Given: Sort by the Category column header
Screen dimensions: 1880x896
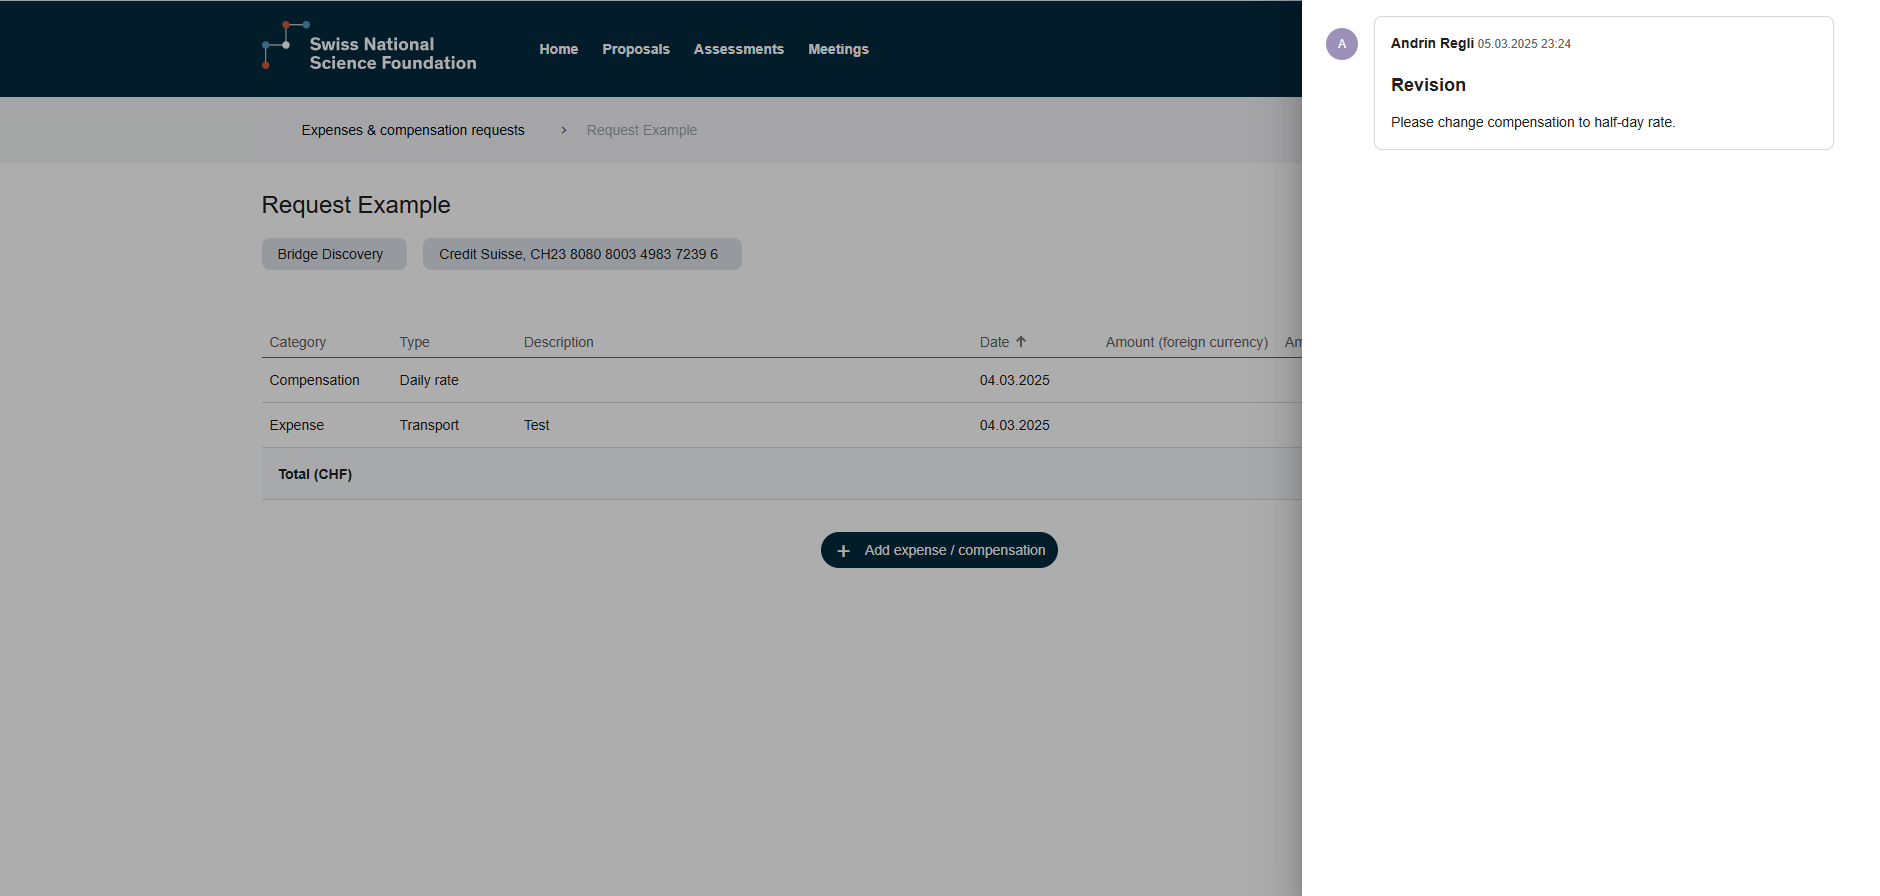Looking at the screenshot, I should click(x=297, y=342).
